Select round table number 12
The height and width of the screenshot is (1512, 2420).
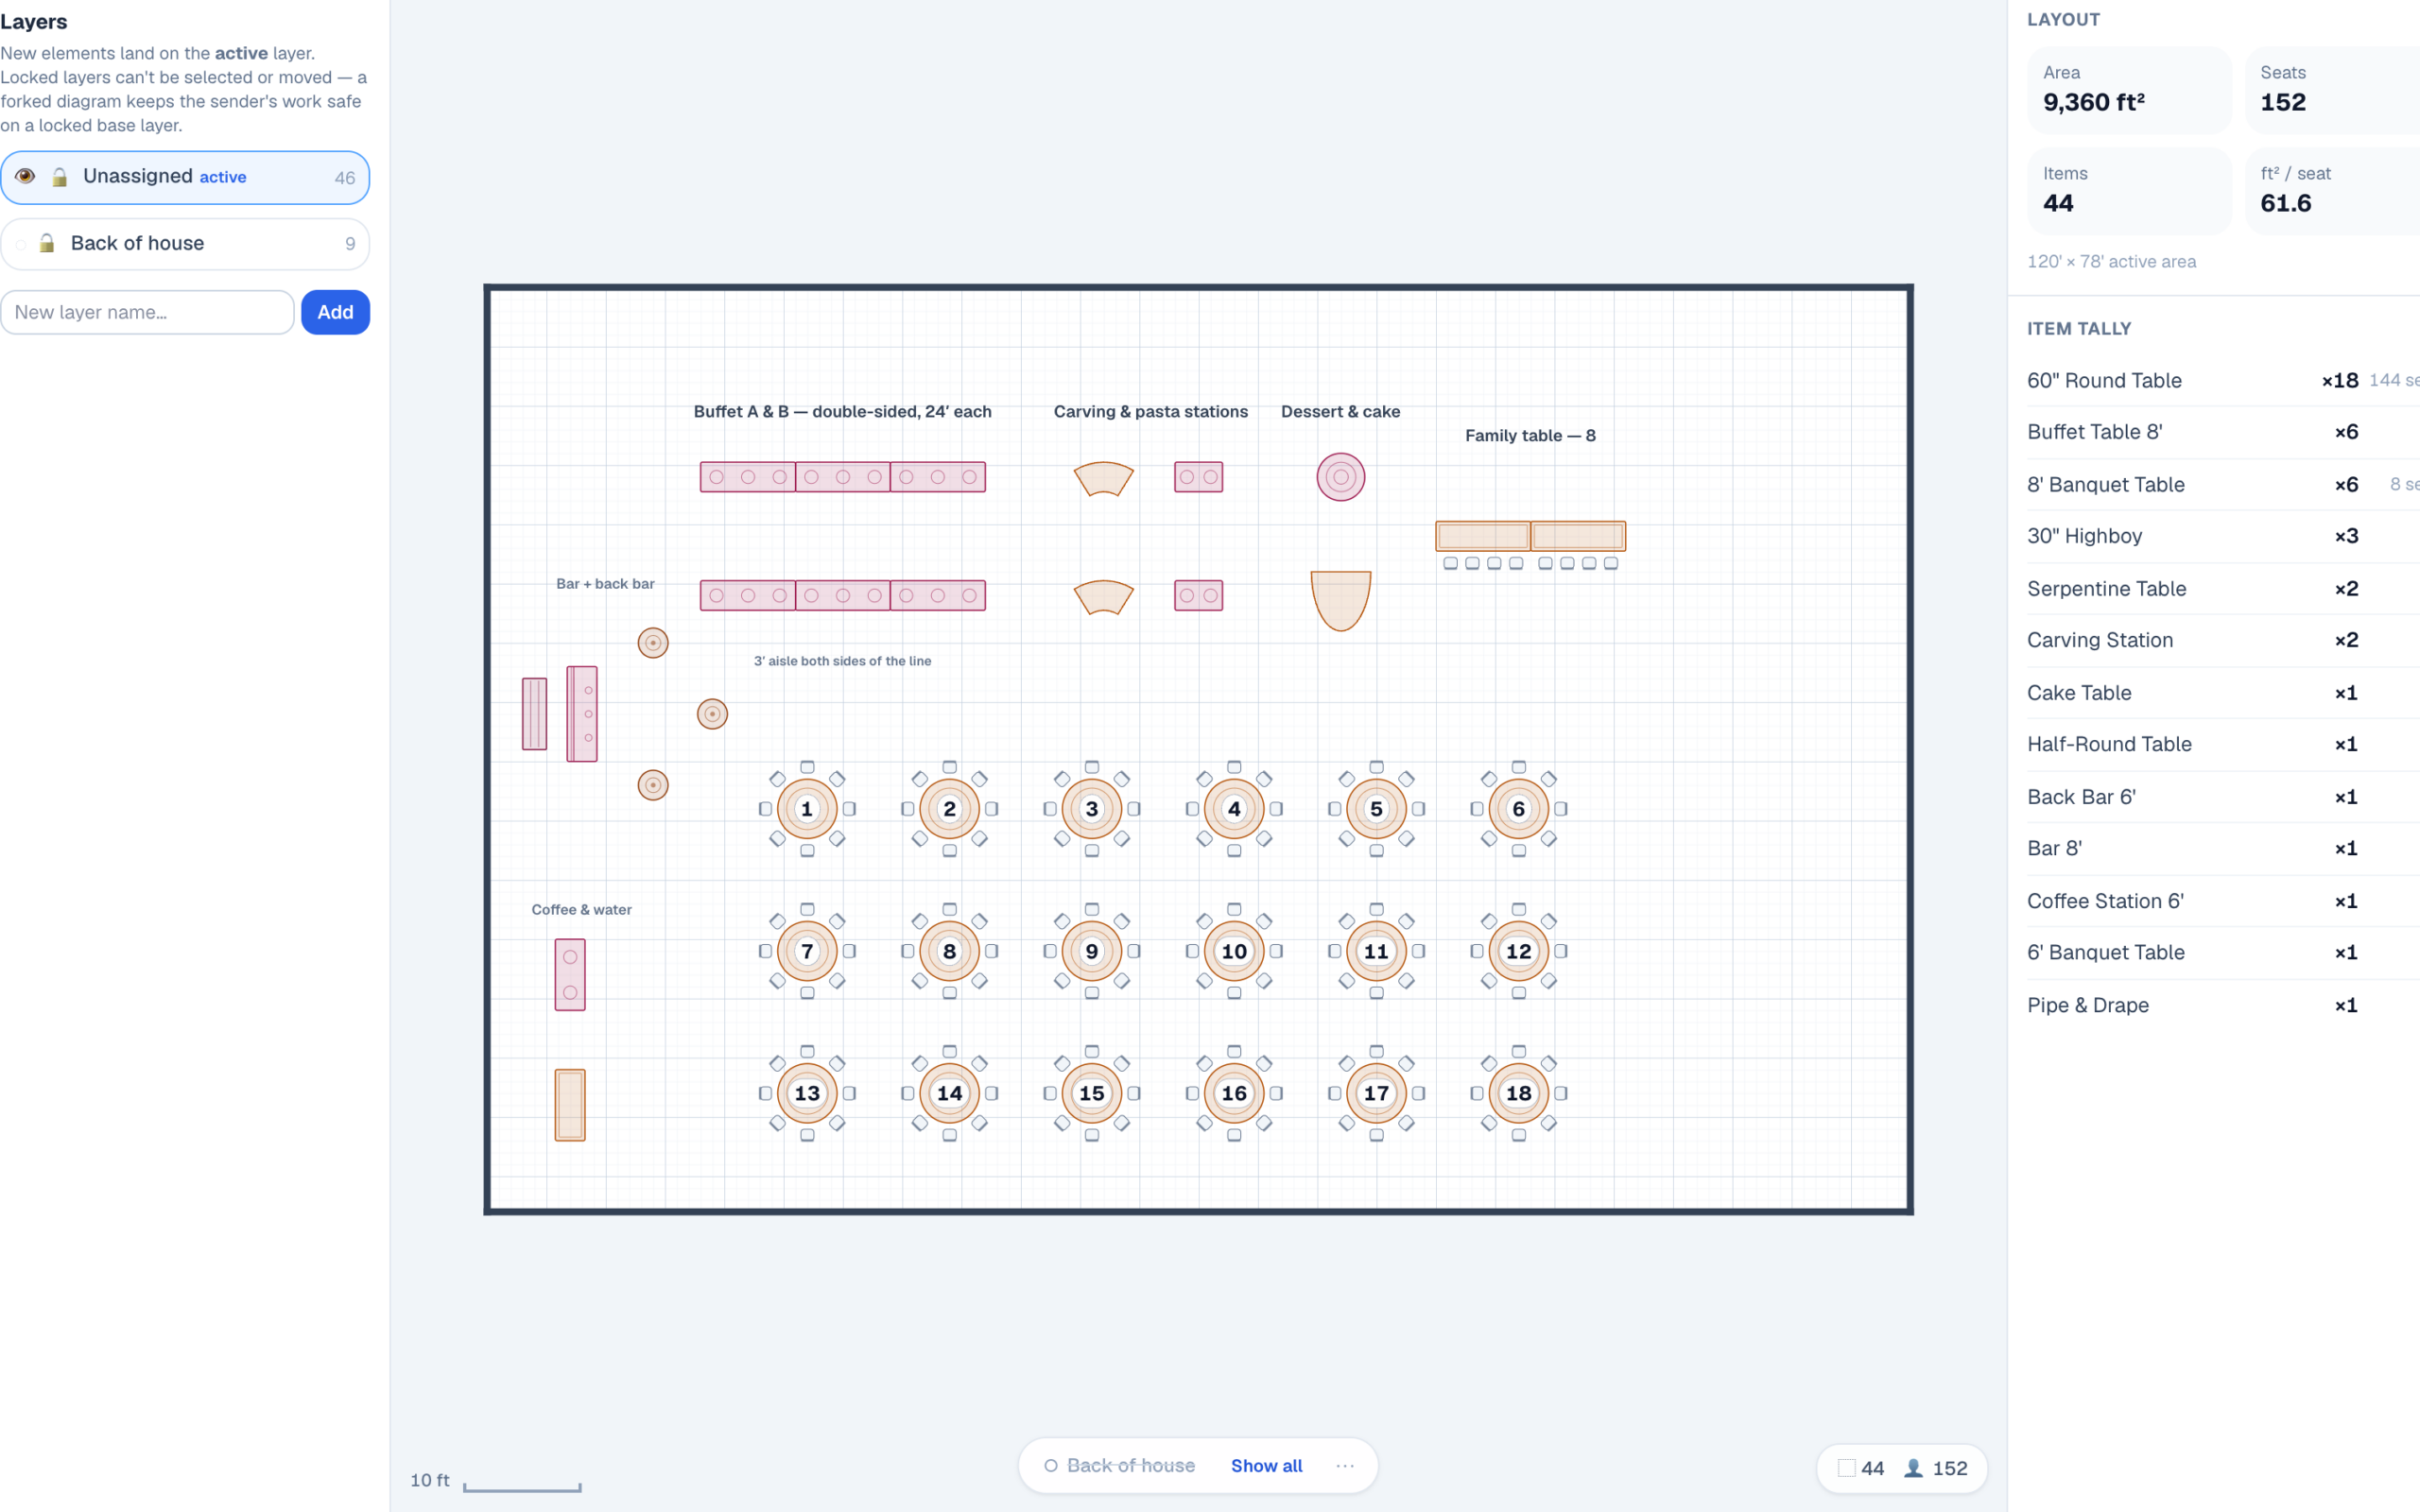(x=1518, y=951)
